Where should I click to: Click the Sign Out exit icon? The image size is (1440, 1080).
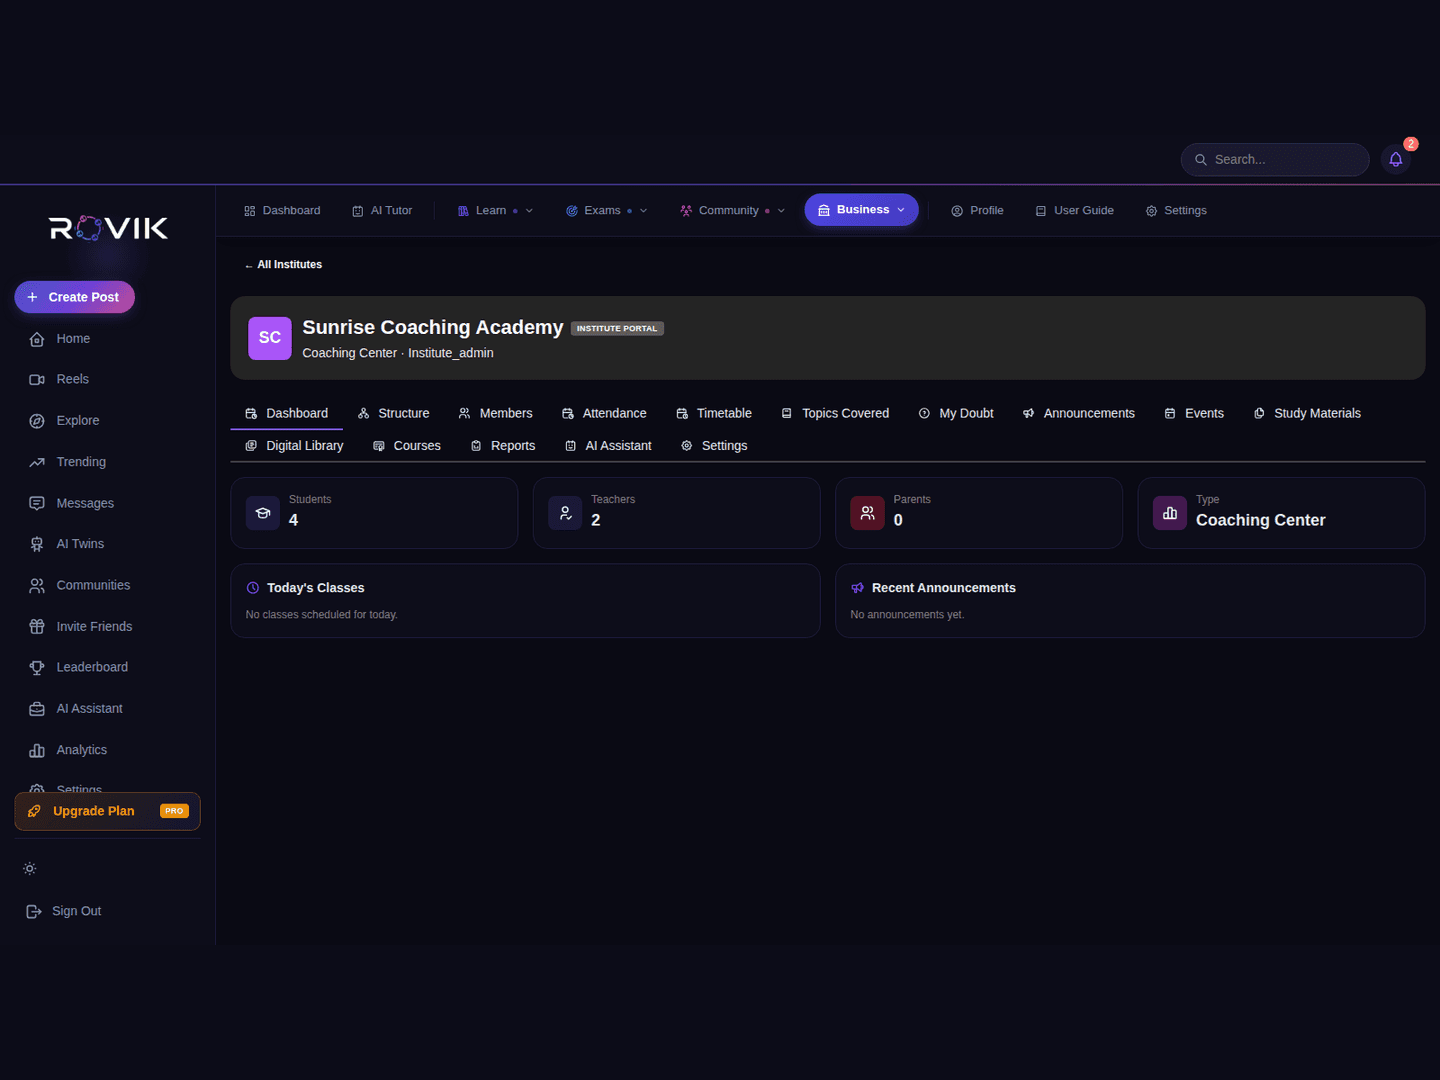(x=34, y=911)
